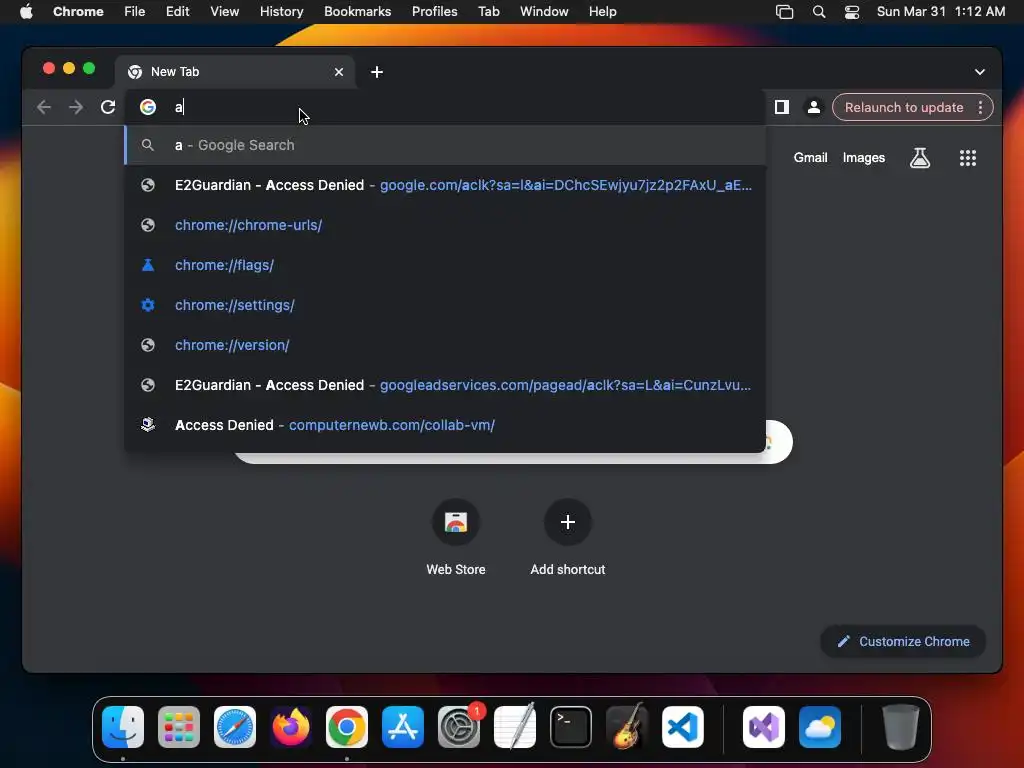
Task: Open Finder from the dock
Action: click(x=123, y=727)
